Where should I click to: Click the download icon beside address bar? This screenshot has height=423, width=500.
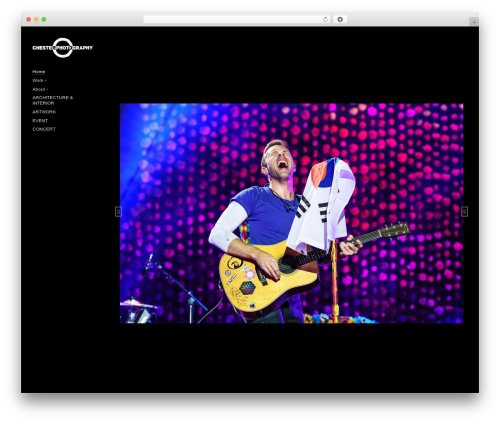[x=340, y=19]
